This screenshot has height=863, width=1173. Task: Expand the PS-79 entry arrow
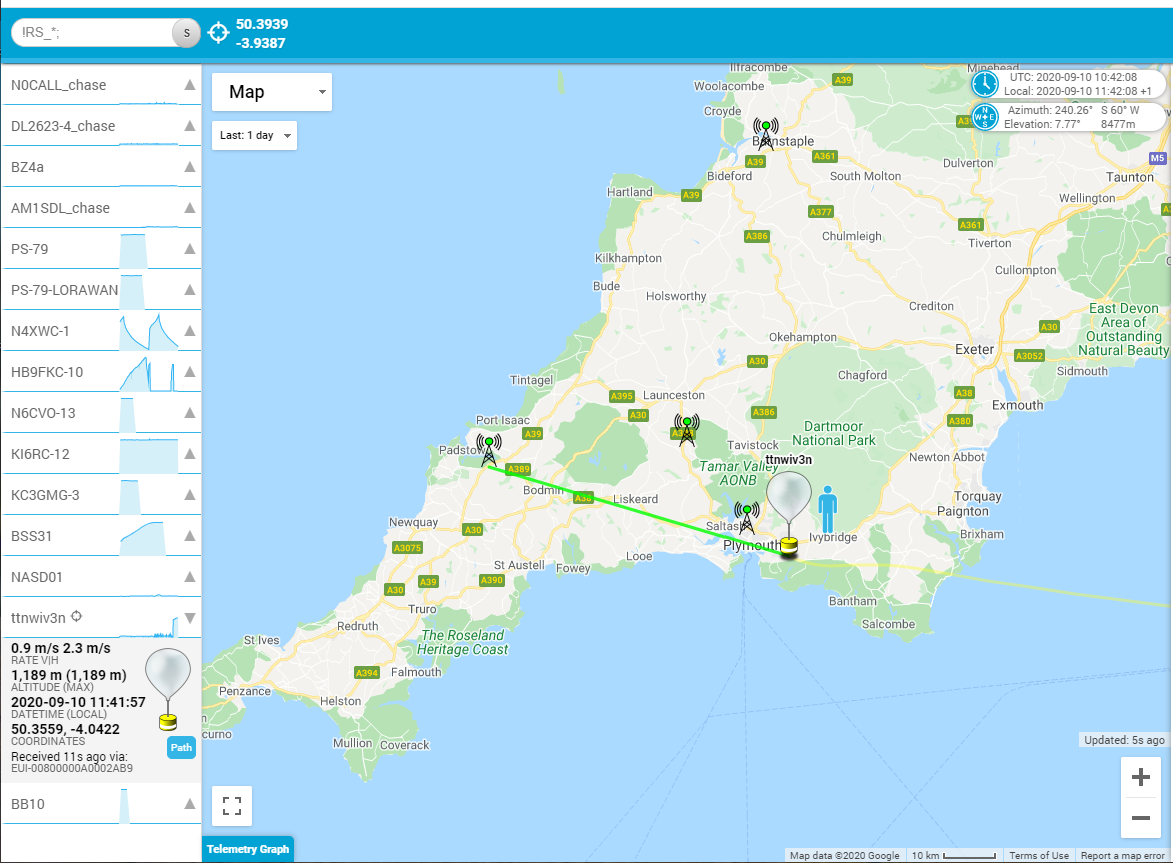click(x=190, y=249)
